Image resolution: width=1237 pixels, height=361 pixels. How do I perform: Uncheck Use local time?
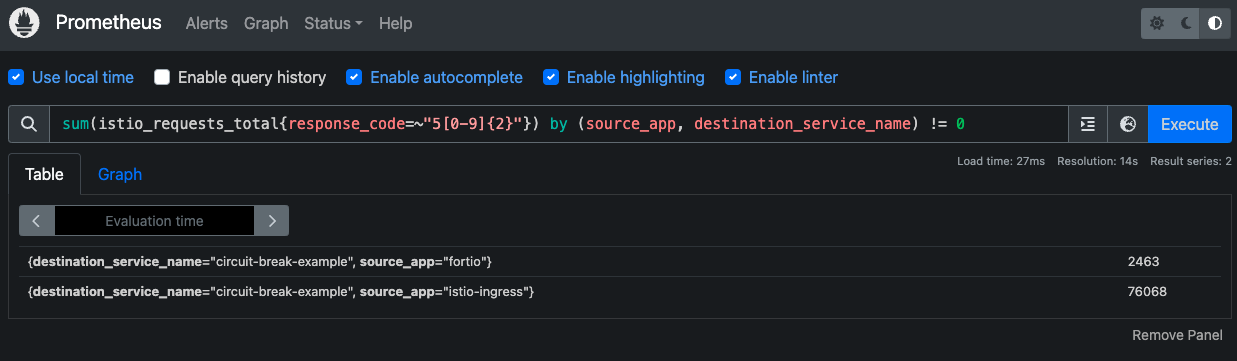[x=16, y=77]
